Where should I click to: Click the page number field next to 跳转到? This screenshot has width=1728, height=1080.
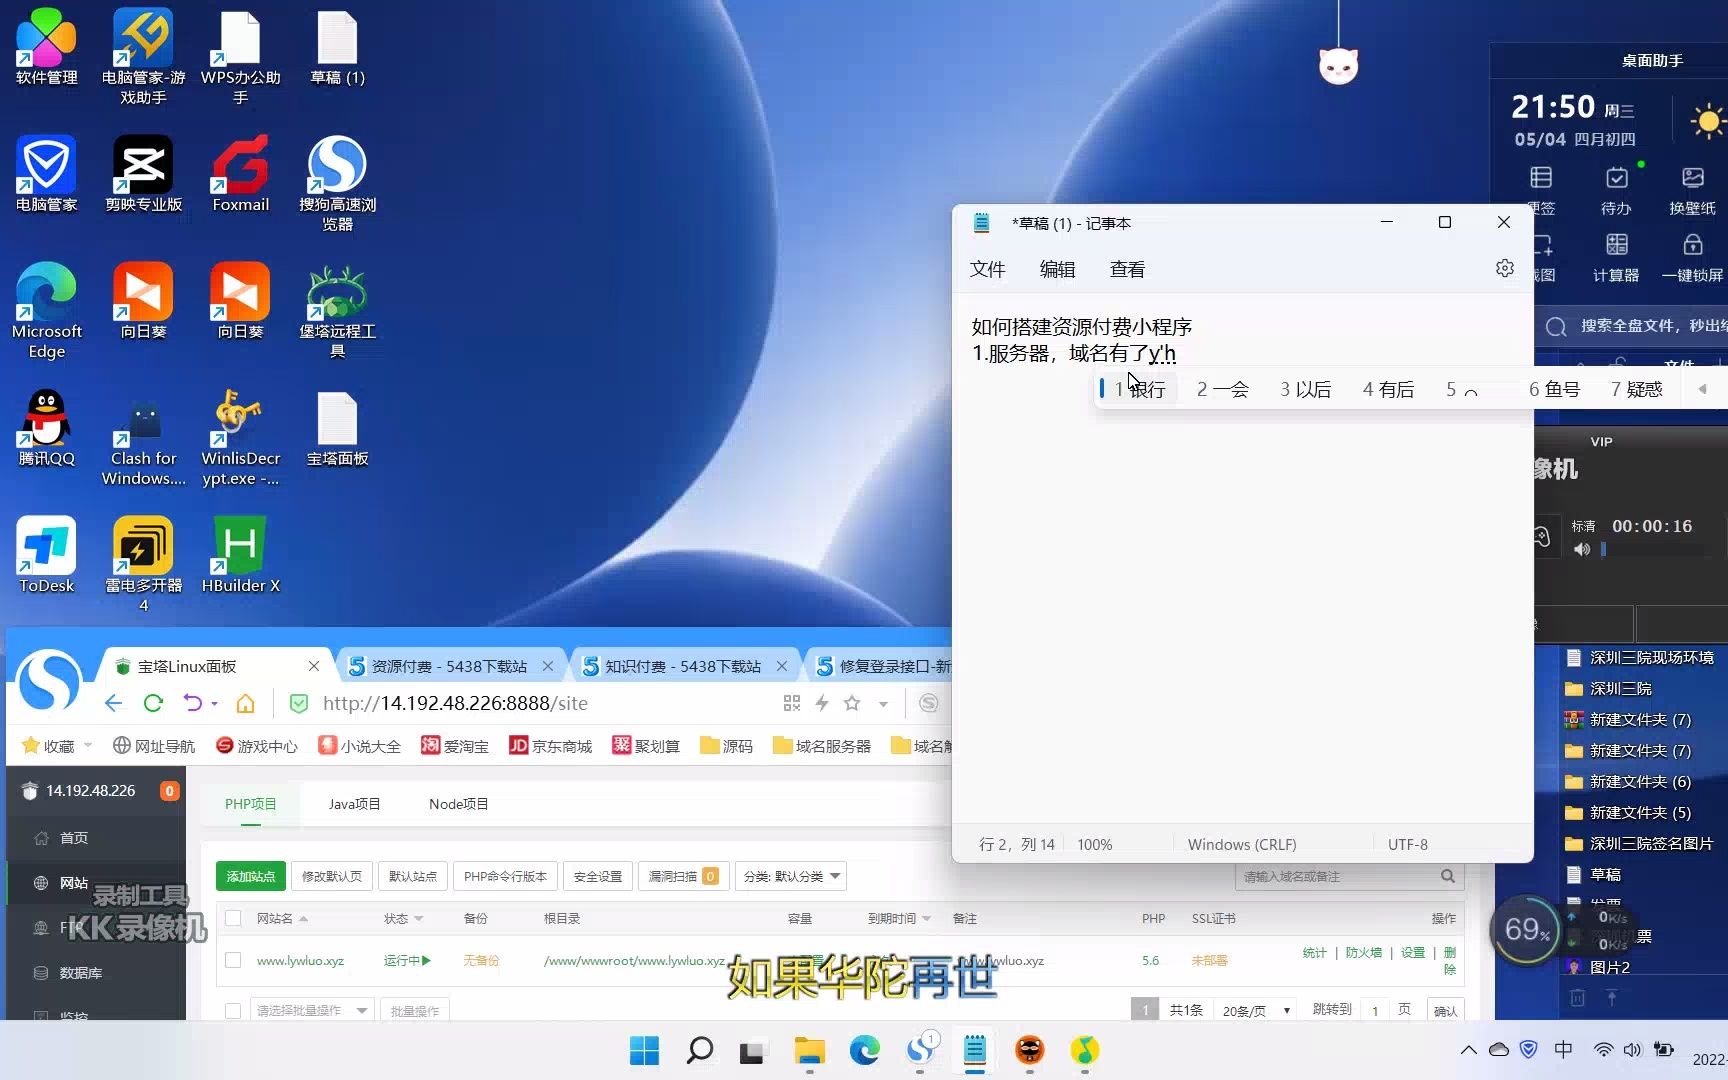tap(1375, 1010)
